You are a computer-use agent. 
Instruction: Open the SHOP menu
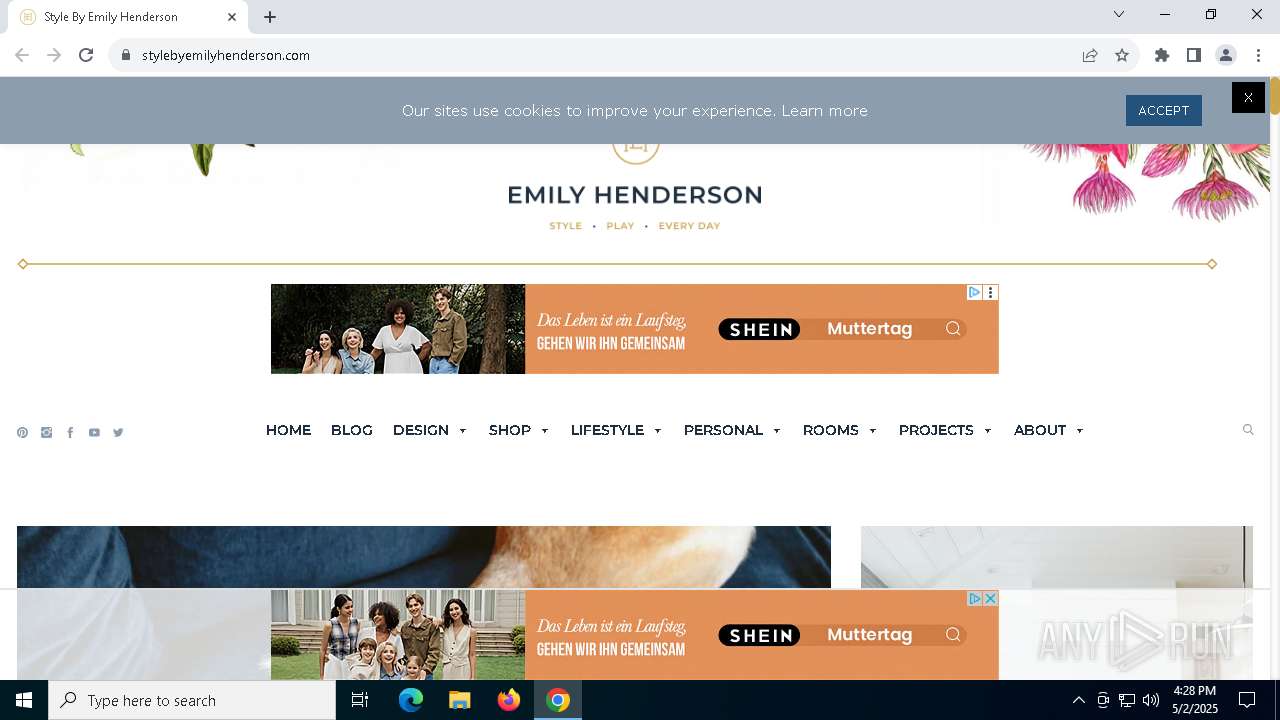[x=510, y=430]
